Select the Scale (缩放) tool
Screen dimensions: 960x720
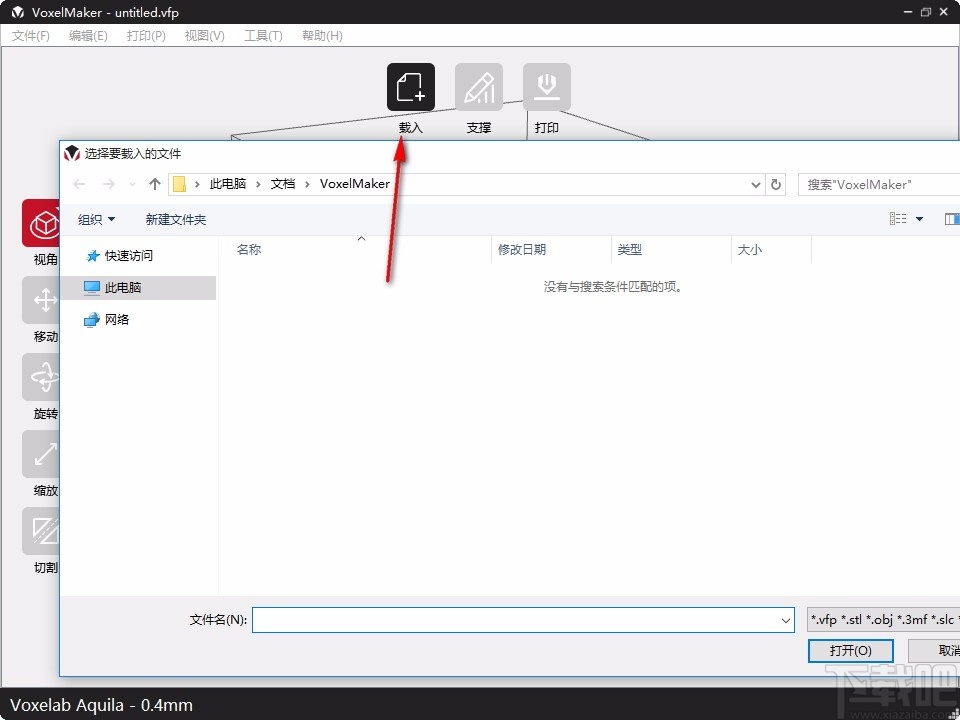click(x=41, y=454)
